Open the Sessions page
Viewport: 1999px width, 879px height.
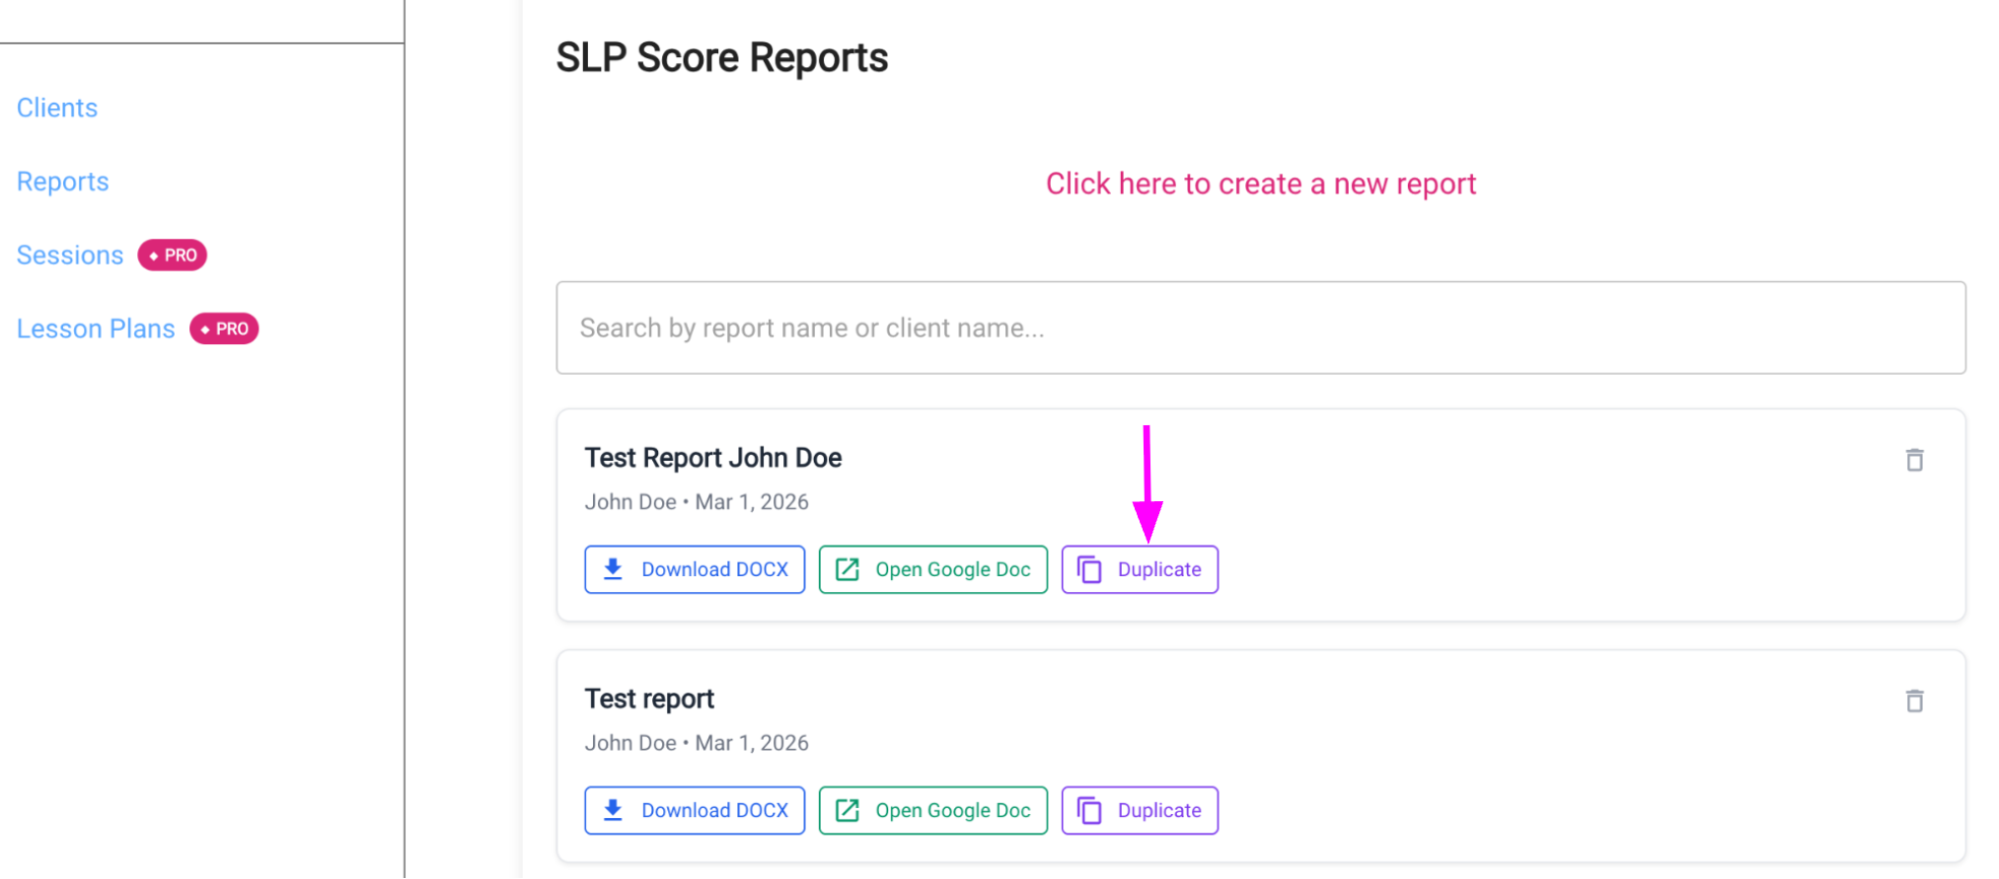coord(69,255)
